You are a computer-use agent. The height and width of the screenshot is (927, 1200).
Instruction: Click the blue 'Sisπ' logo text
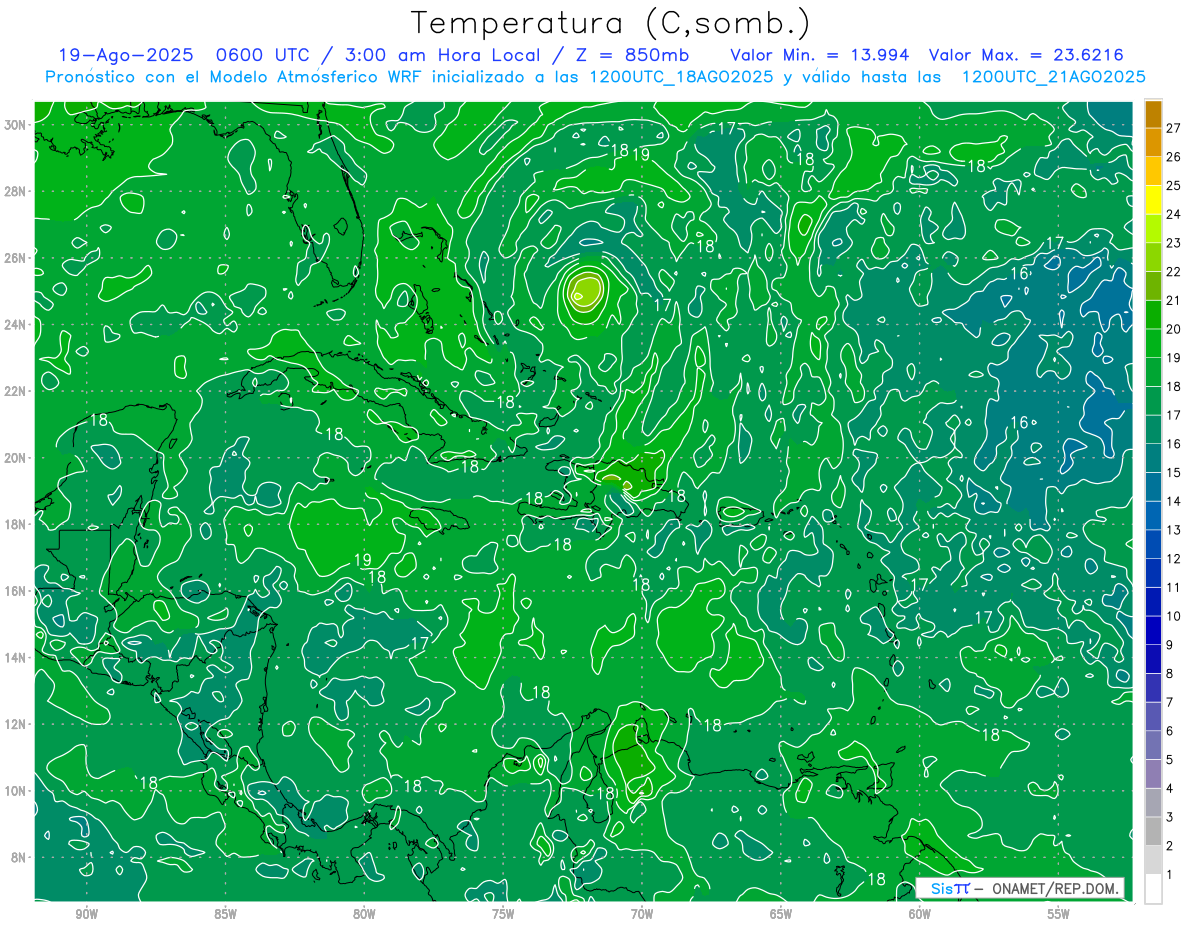(950, 888)
